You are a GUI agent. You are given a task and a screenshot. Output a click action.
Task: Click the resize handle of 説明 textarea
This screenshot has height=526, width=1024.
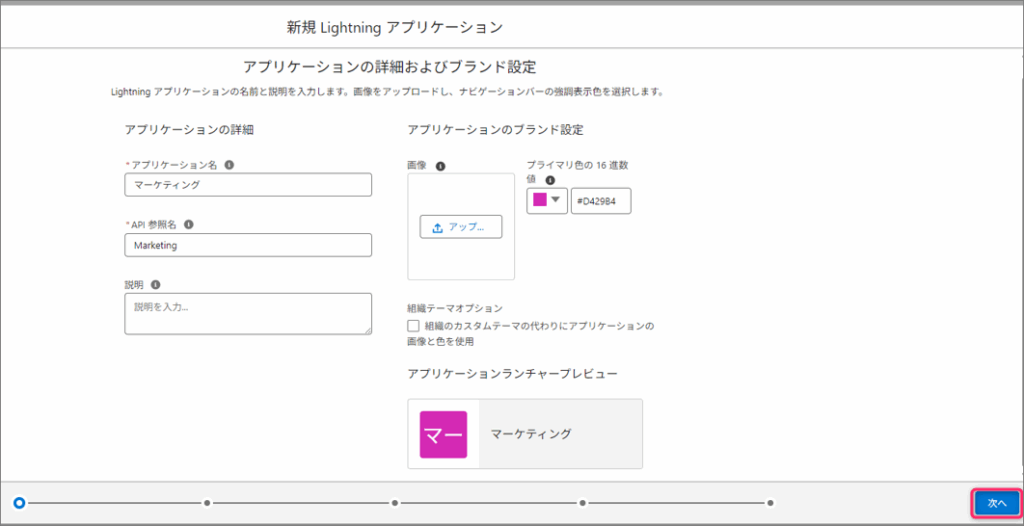[x=367, y=329]
